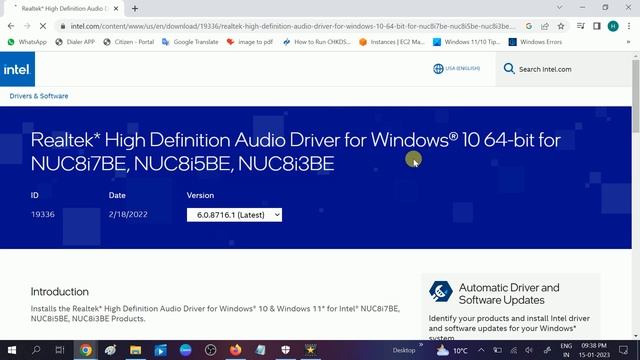
Task: Click the browser Forward arrow
Action: (x=27, y=26)
